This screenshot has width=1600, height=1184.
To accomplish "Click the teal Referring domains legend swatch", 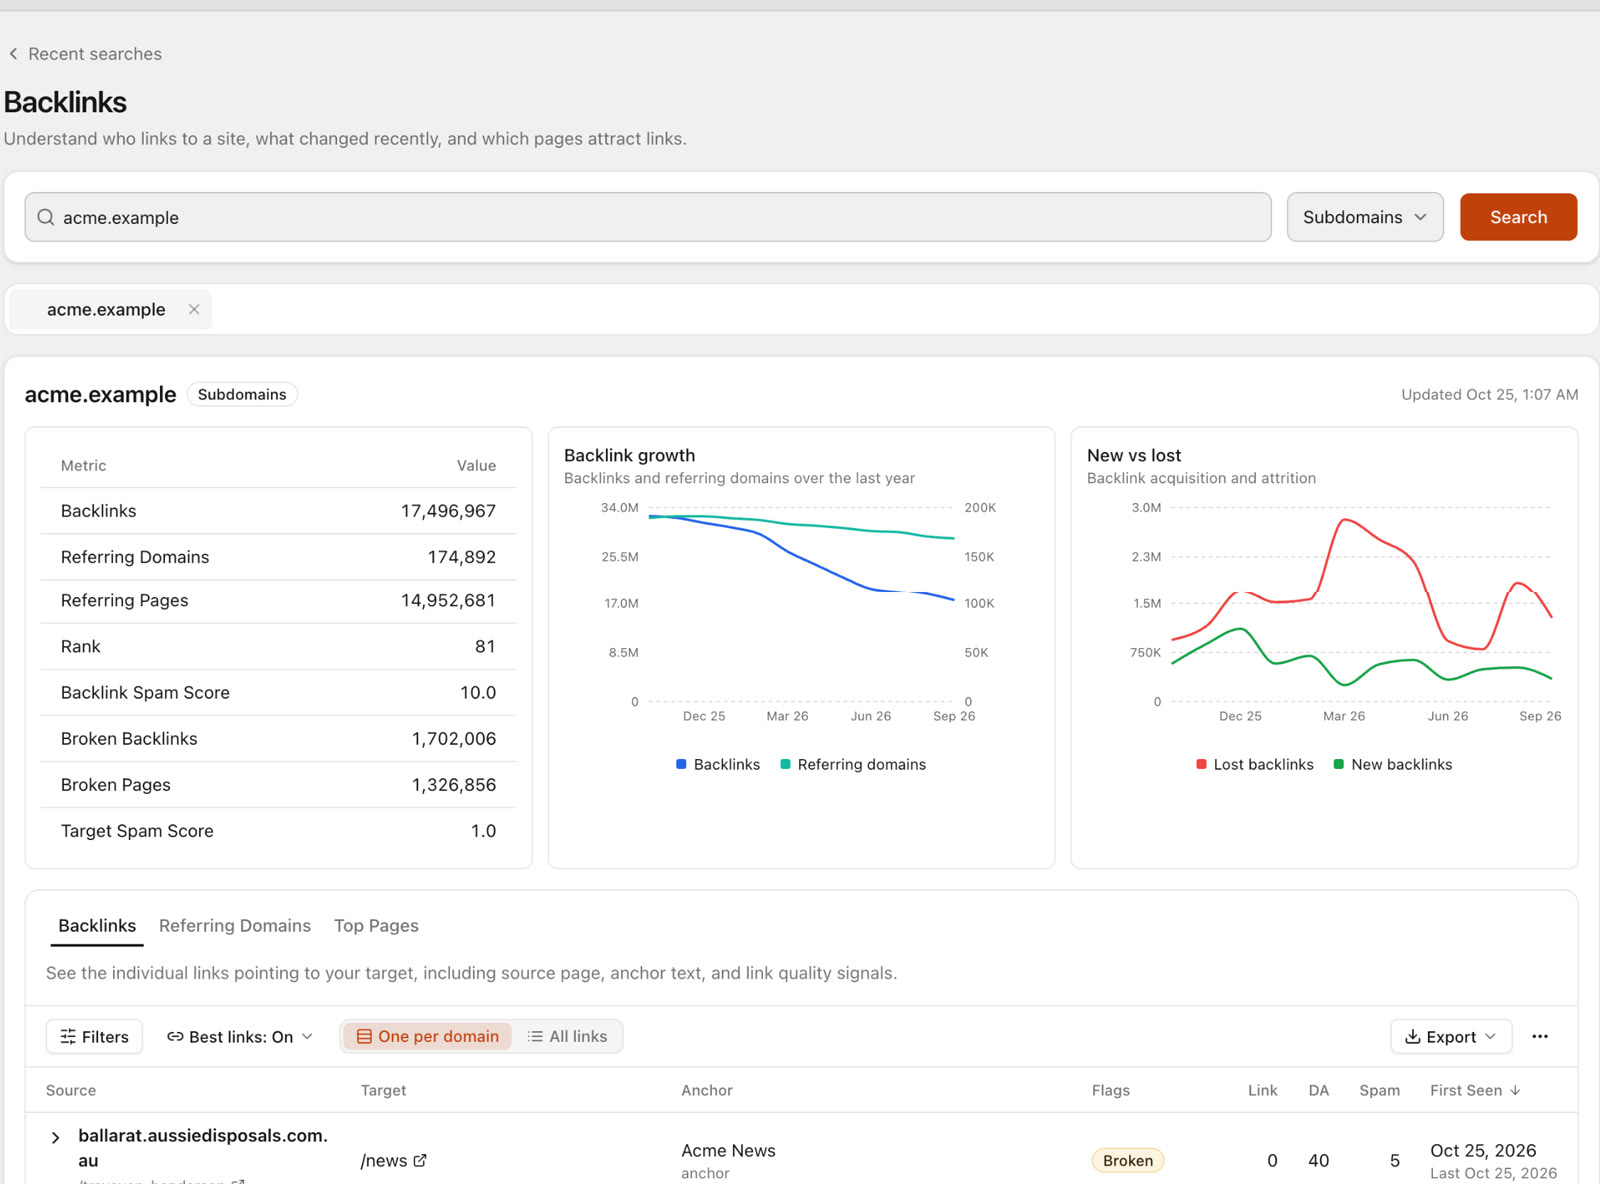I will coord(785,765).
